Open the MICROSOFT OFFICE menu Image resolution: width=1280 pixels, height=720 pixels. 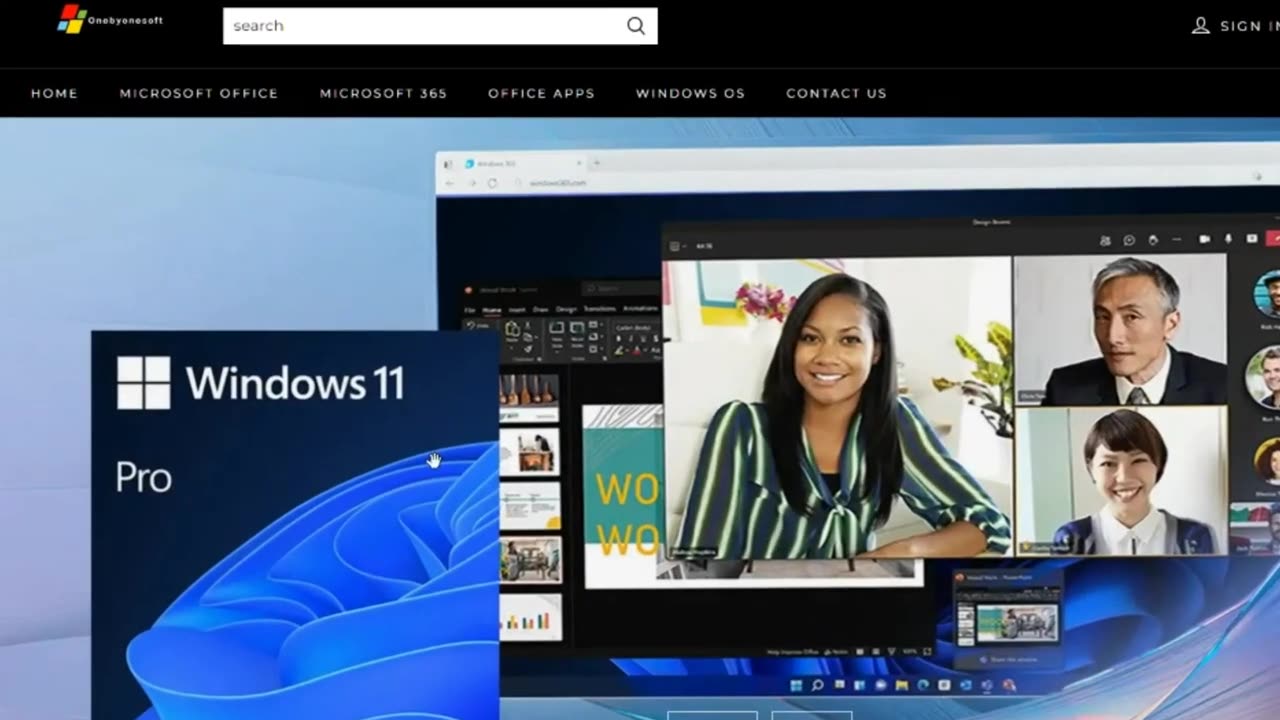(x=199, y=93)
